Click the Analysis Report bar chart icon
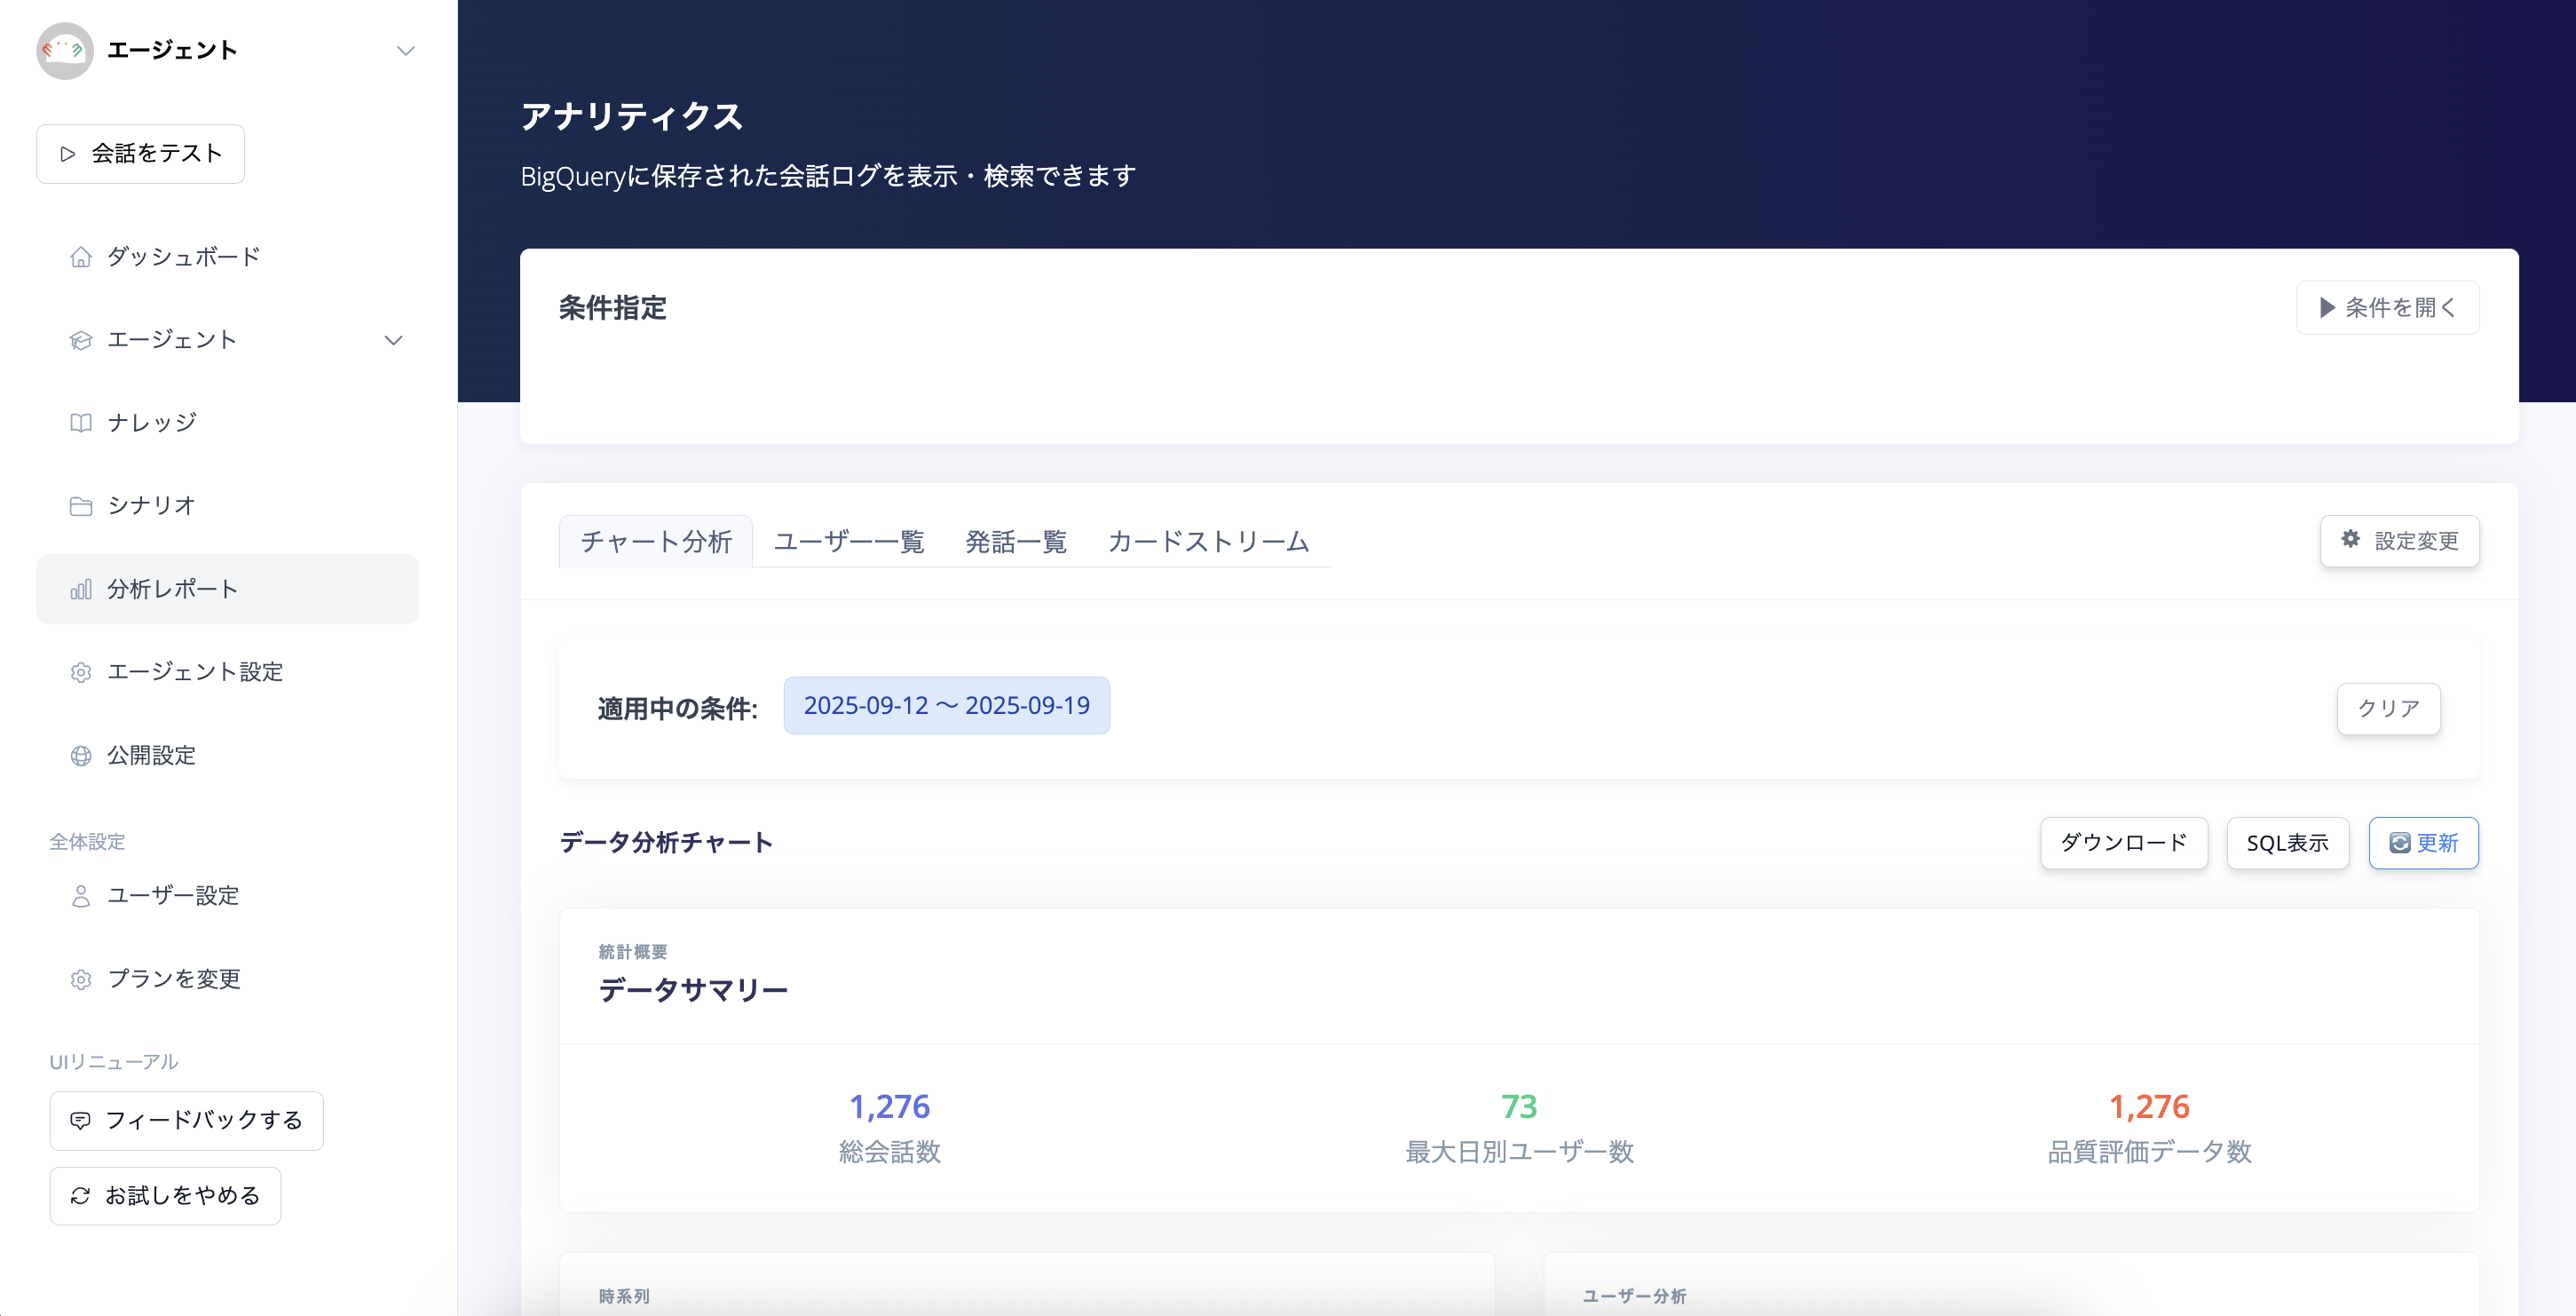Viewport: 2576px width, 1316px height. coord(81,590)
